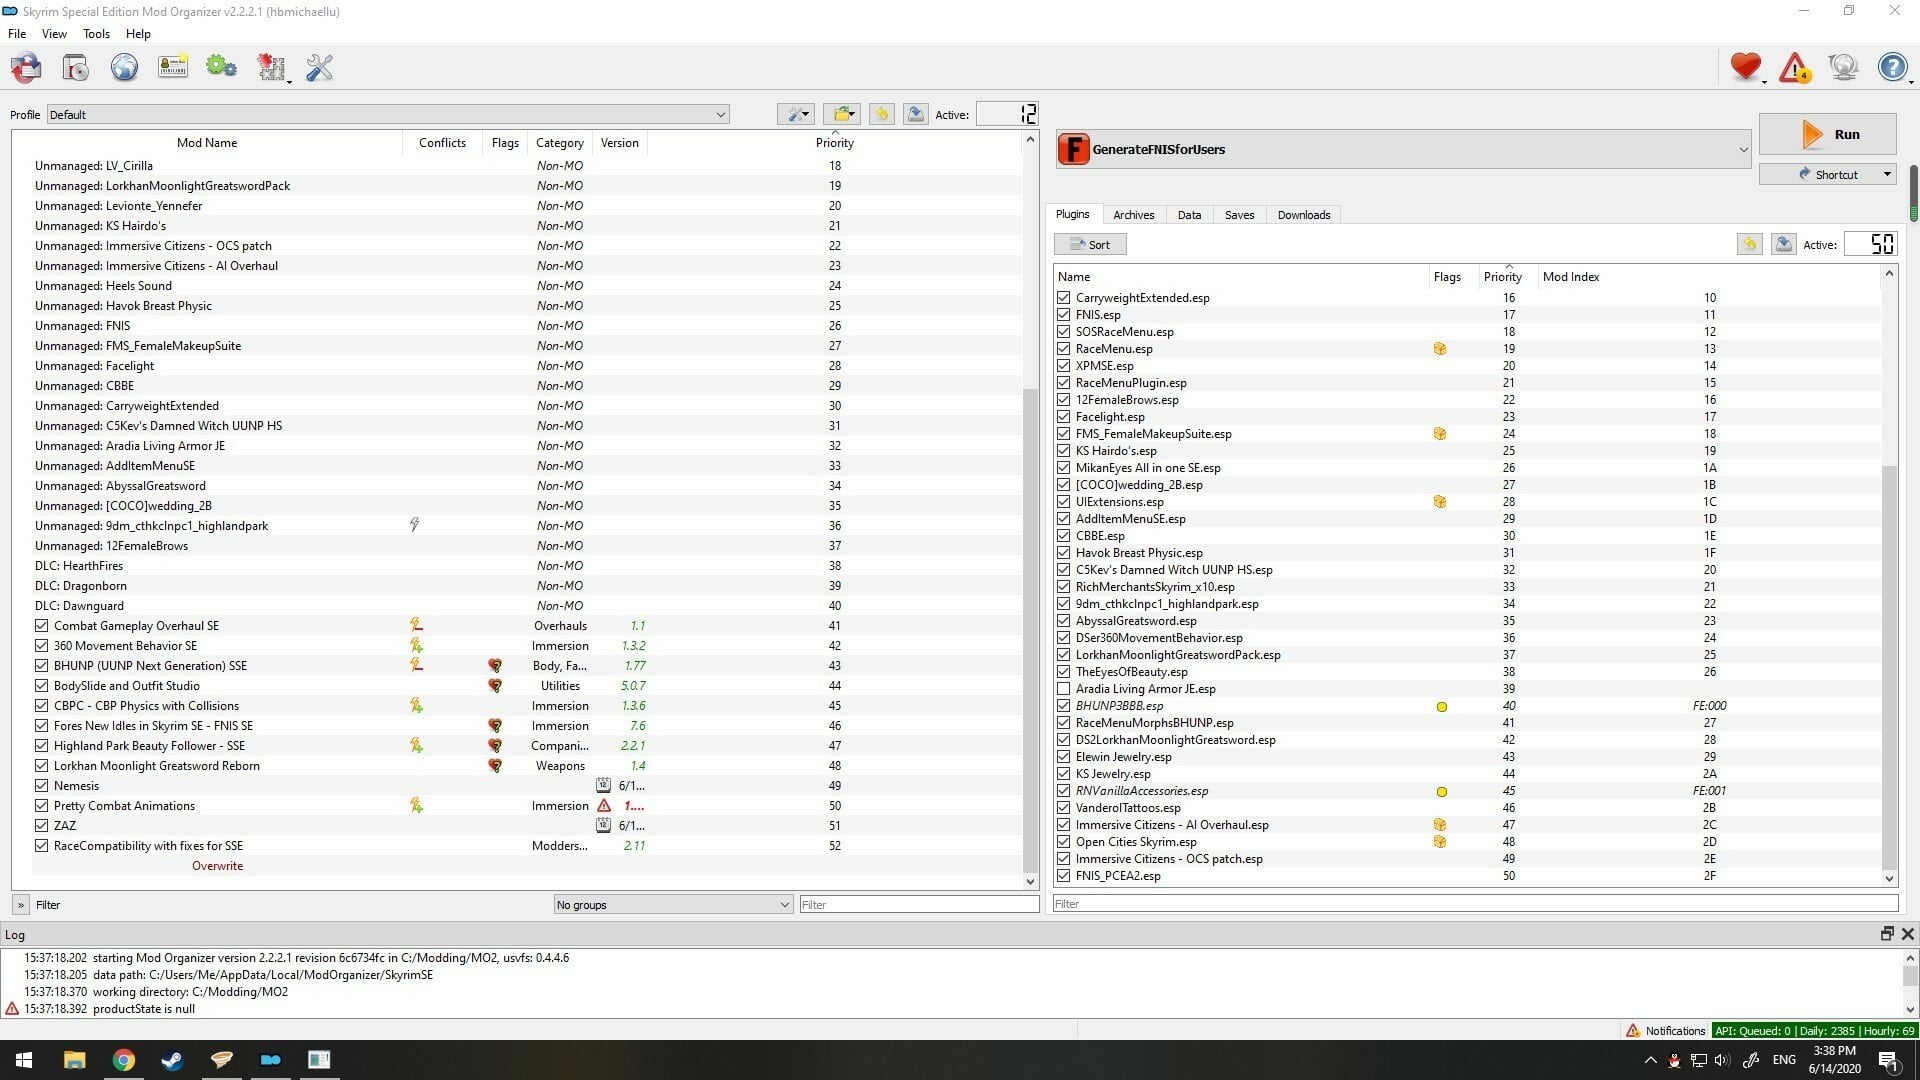Click conflict icon on Combat Gameplay Overhaul SE
The height and width of the screenshot is (1080, 1920).
416,625
